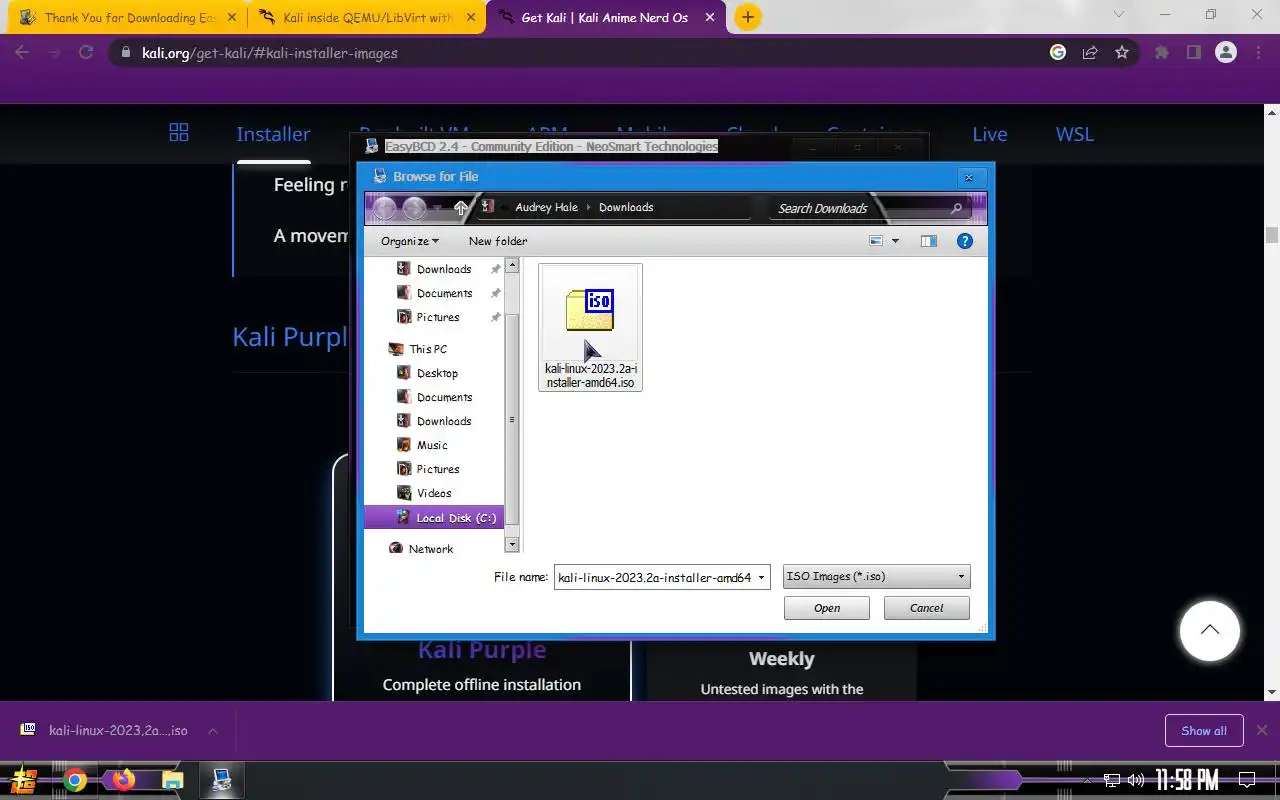Screen dimensions: 1280x800
Task: Click Chrome's Back navigation arrow
Action: tap(22, 53)
